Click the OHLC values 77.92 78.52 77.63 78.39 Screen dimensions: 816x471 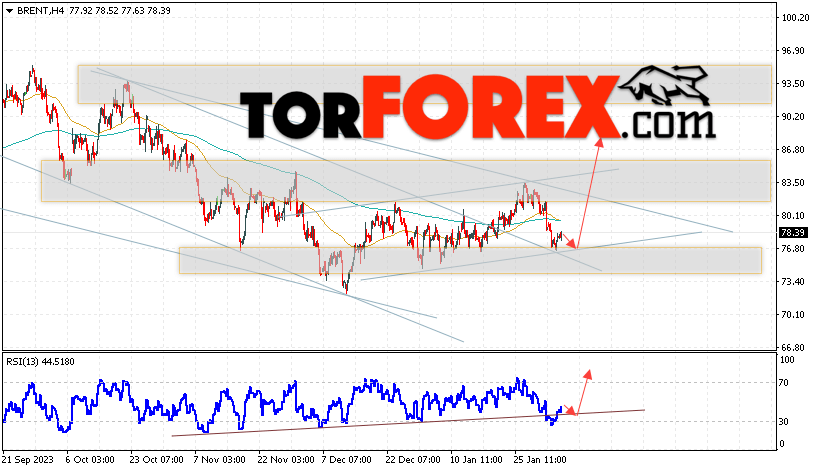pyautogui.click(x=120, y=10)
